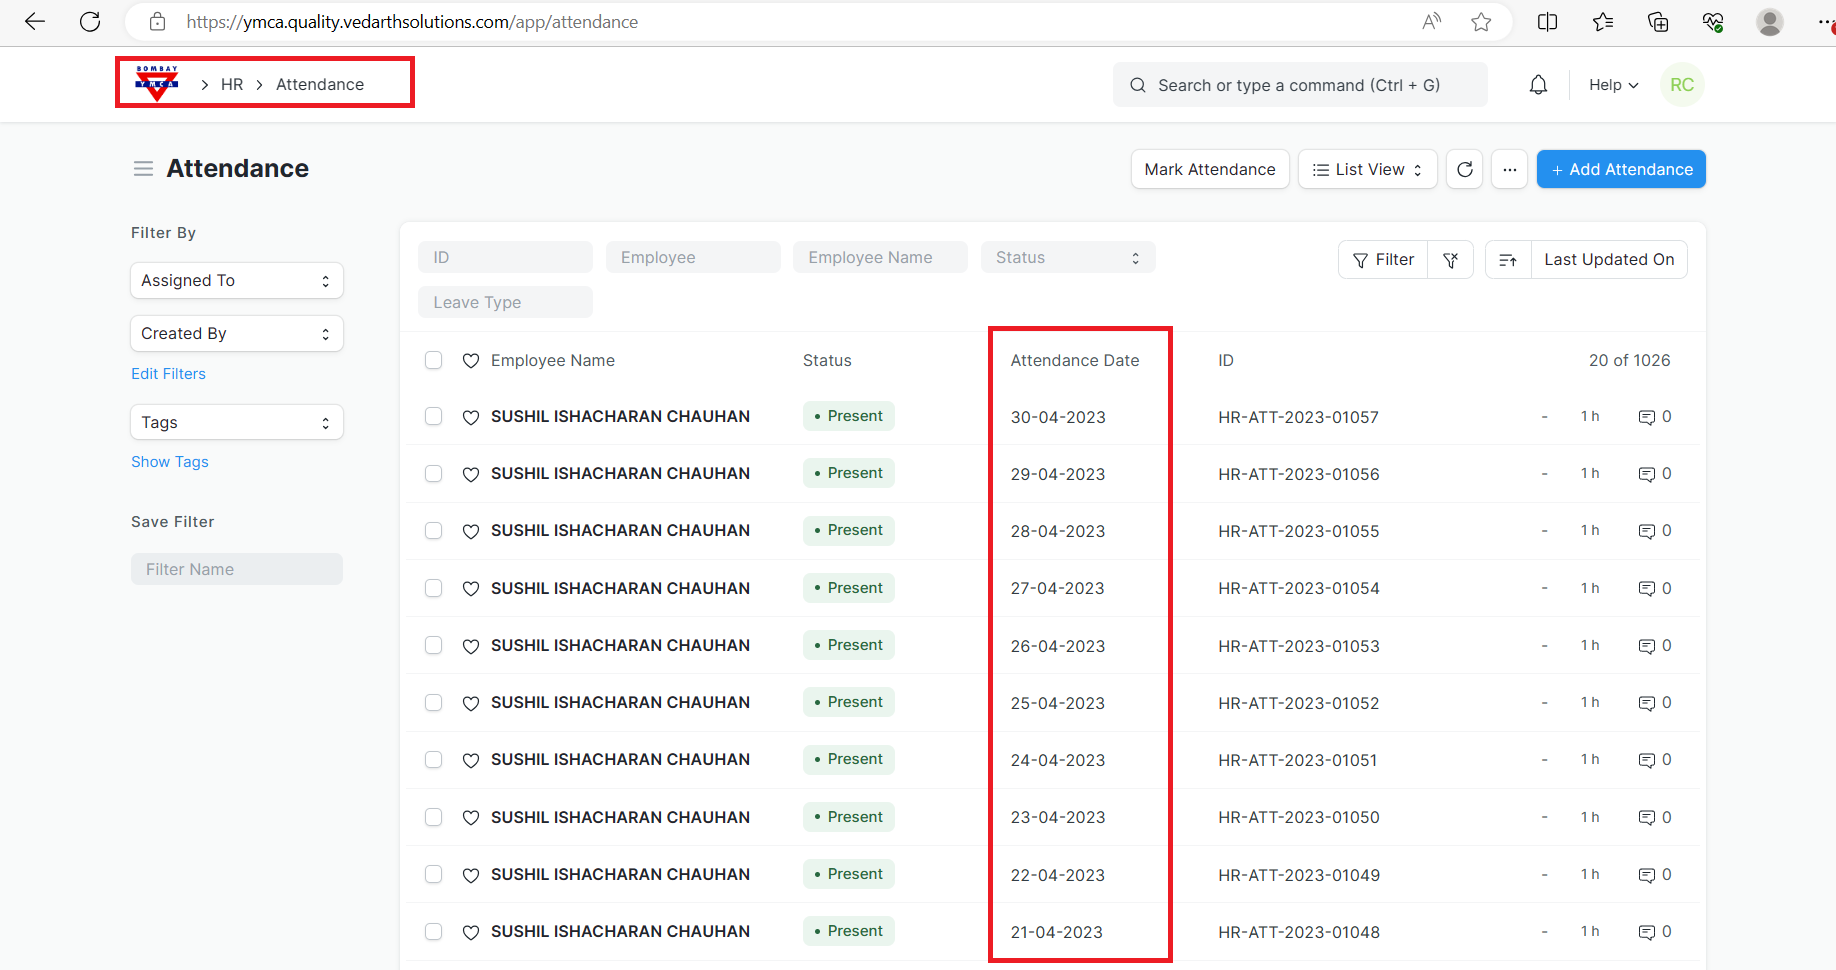Focus the Employee Name filter field
Screen dimensions: 1836x970
pos(879,257)
